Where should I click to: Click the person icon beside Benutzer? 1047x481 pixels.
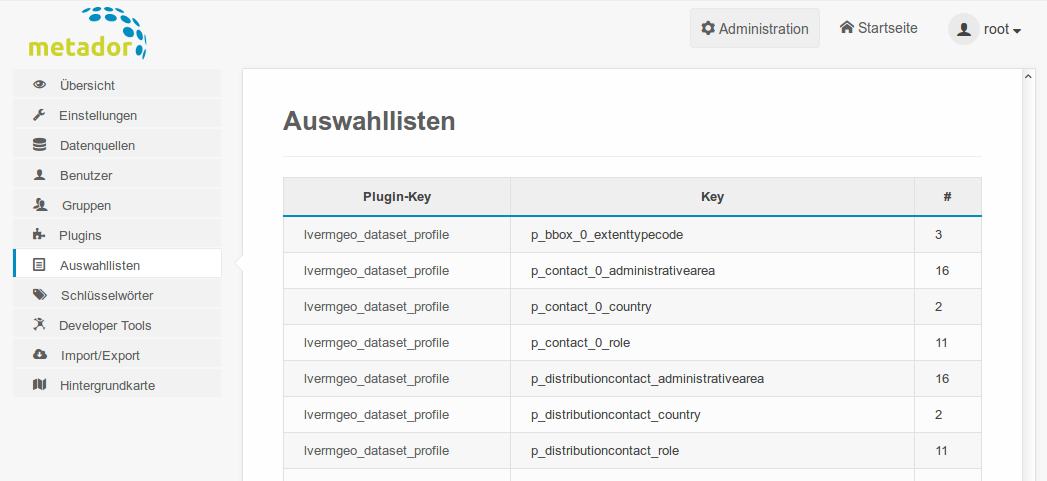pos(39,175)
